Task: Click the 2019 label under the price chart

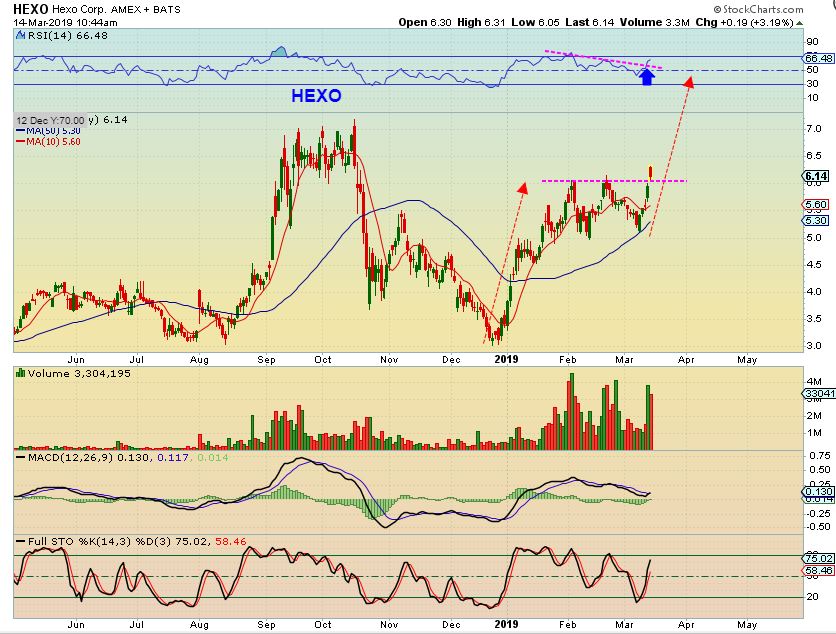Action: coord(506,359)
